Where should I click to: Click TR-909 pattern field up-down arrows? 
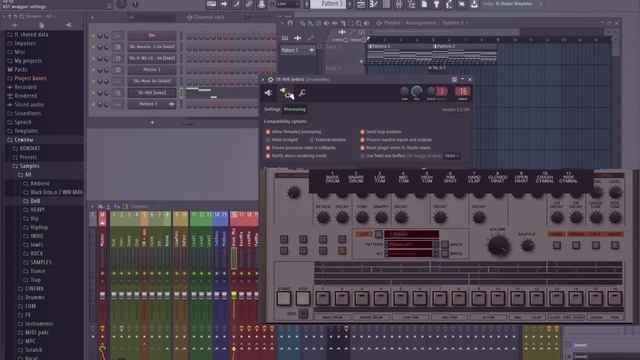pos(436,244)
